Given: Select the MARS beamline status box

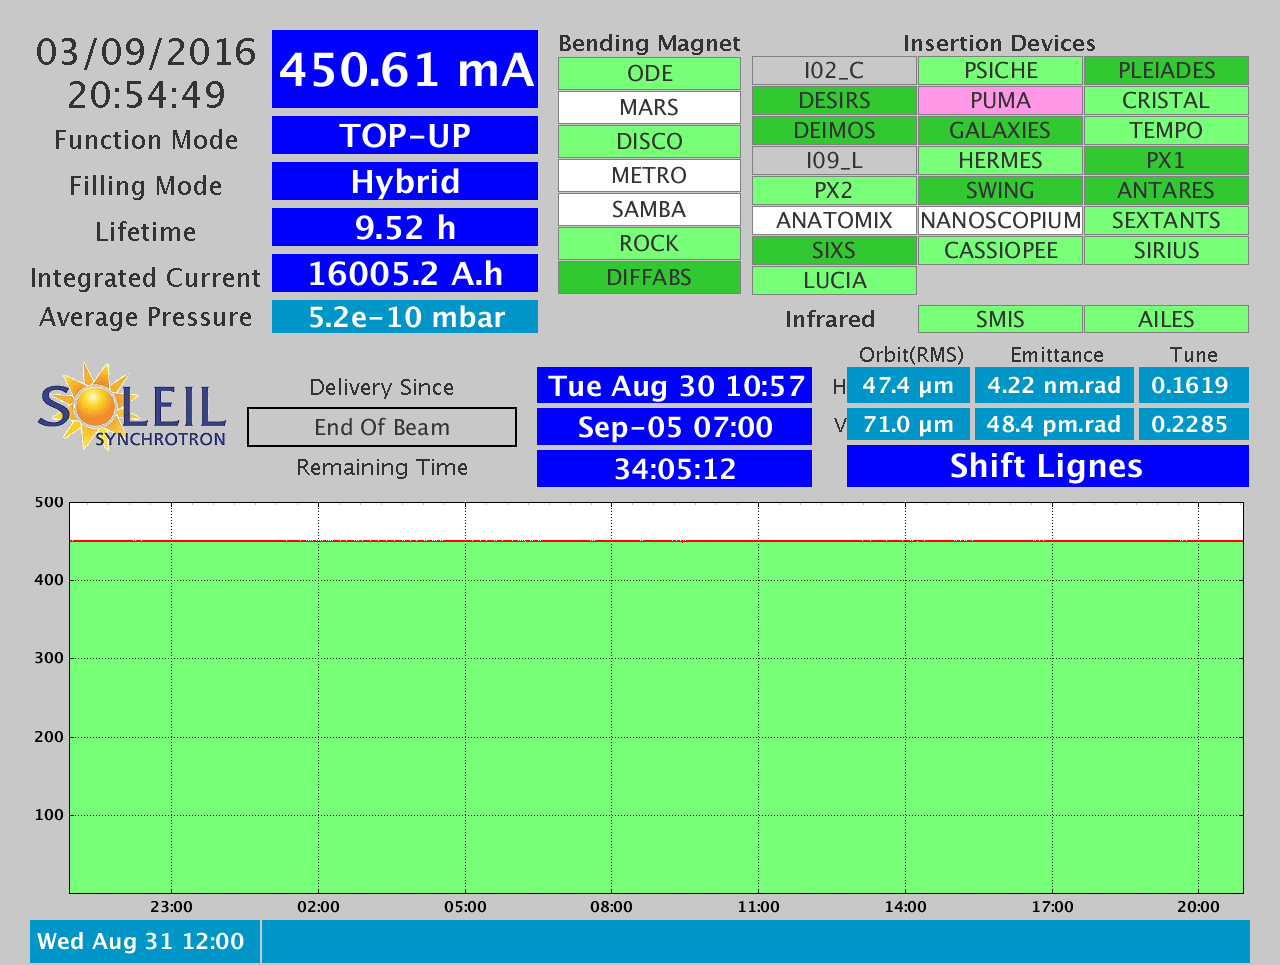Looking at the screenshot, I should click(x=649, y=107).
